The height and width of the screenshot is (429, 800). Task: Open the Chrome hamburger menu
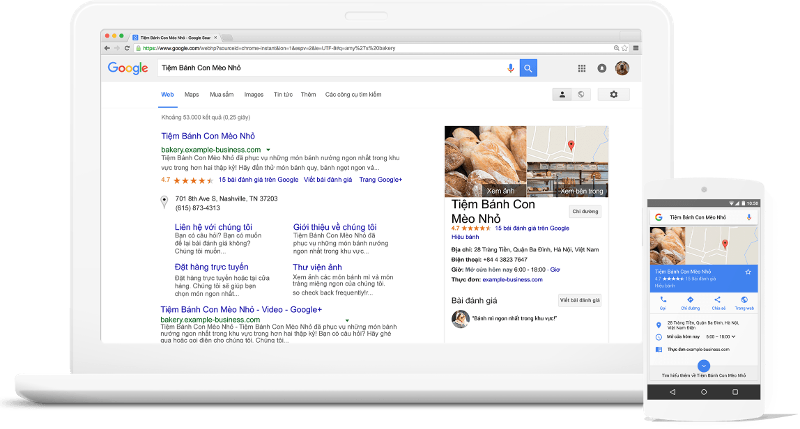636,48
